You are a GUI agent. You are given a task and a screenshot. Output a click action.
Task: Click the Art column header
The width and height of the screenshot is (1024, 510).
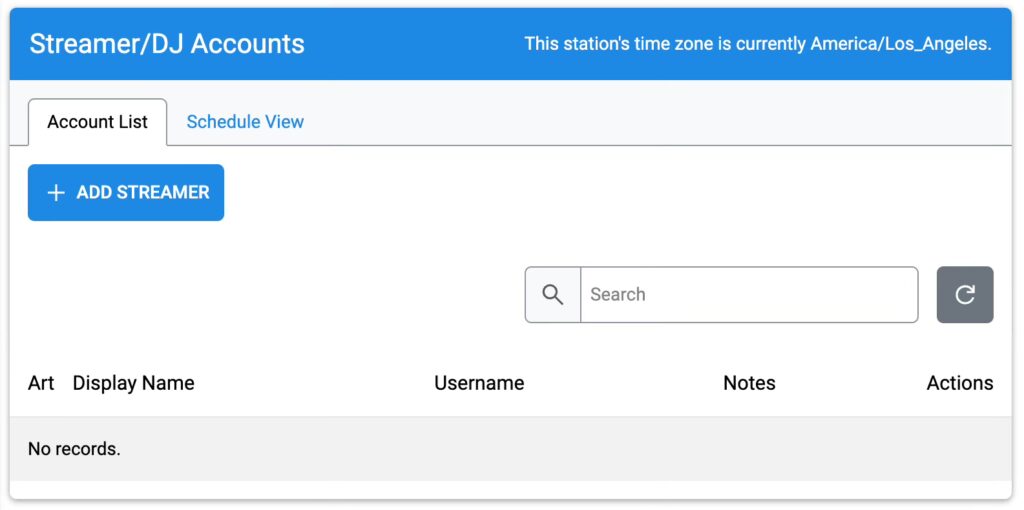[x=40, y=383]
